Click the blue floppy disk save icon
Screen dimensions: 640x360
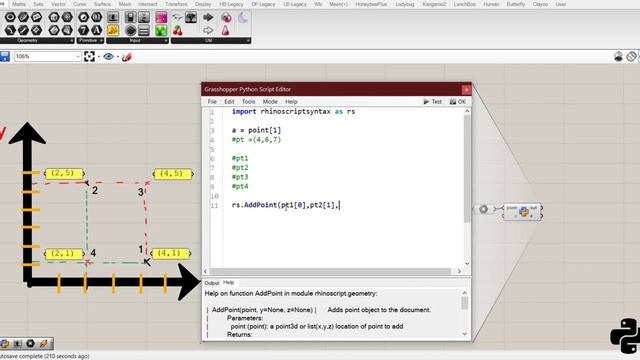click(x=4, y=56)
